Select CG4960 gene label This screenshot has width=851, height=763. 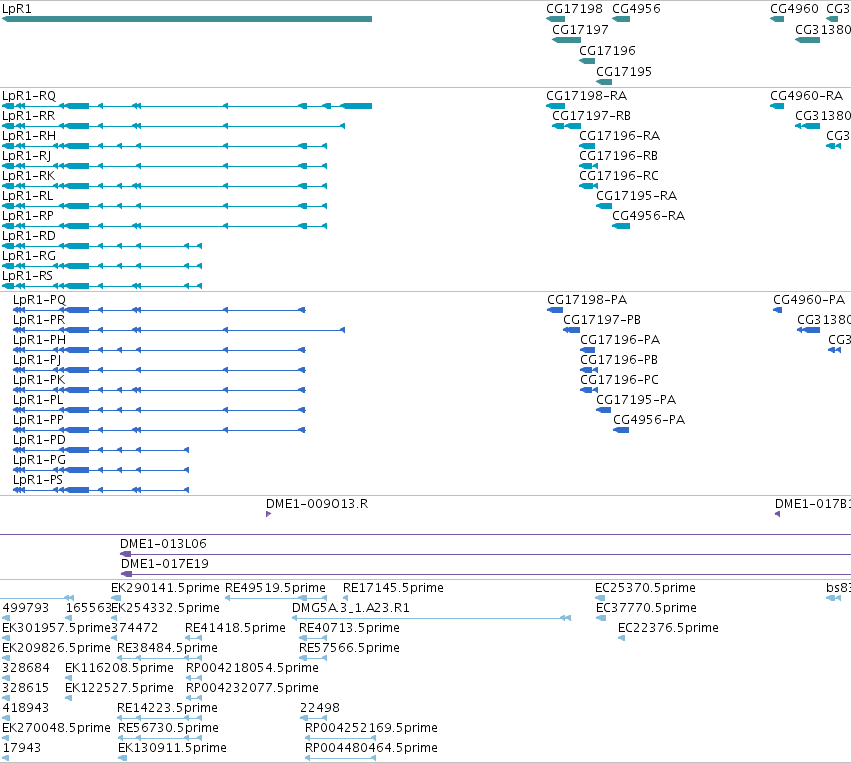coord(794,9)
